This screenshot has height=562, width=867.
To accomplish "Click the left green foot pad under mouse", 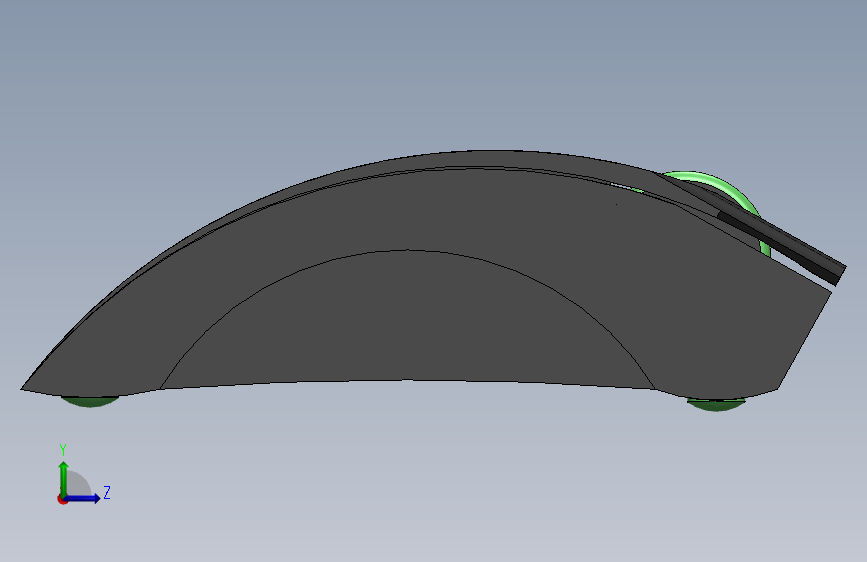I will click(90, 401).
